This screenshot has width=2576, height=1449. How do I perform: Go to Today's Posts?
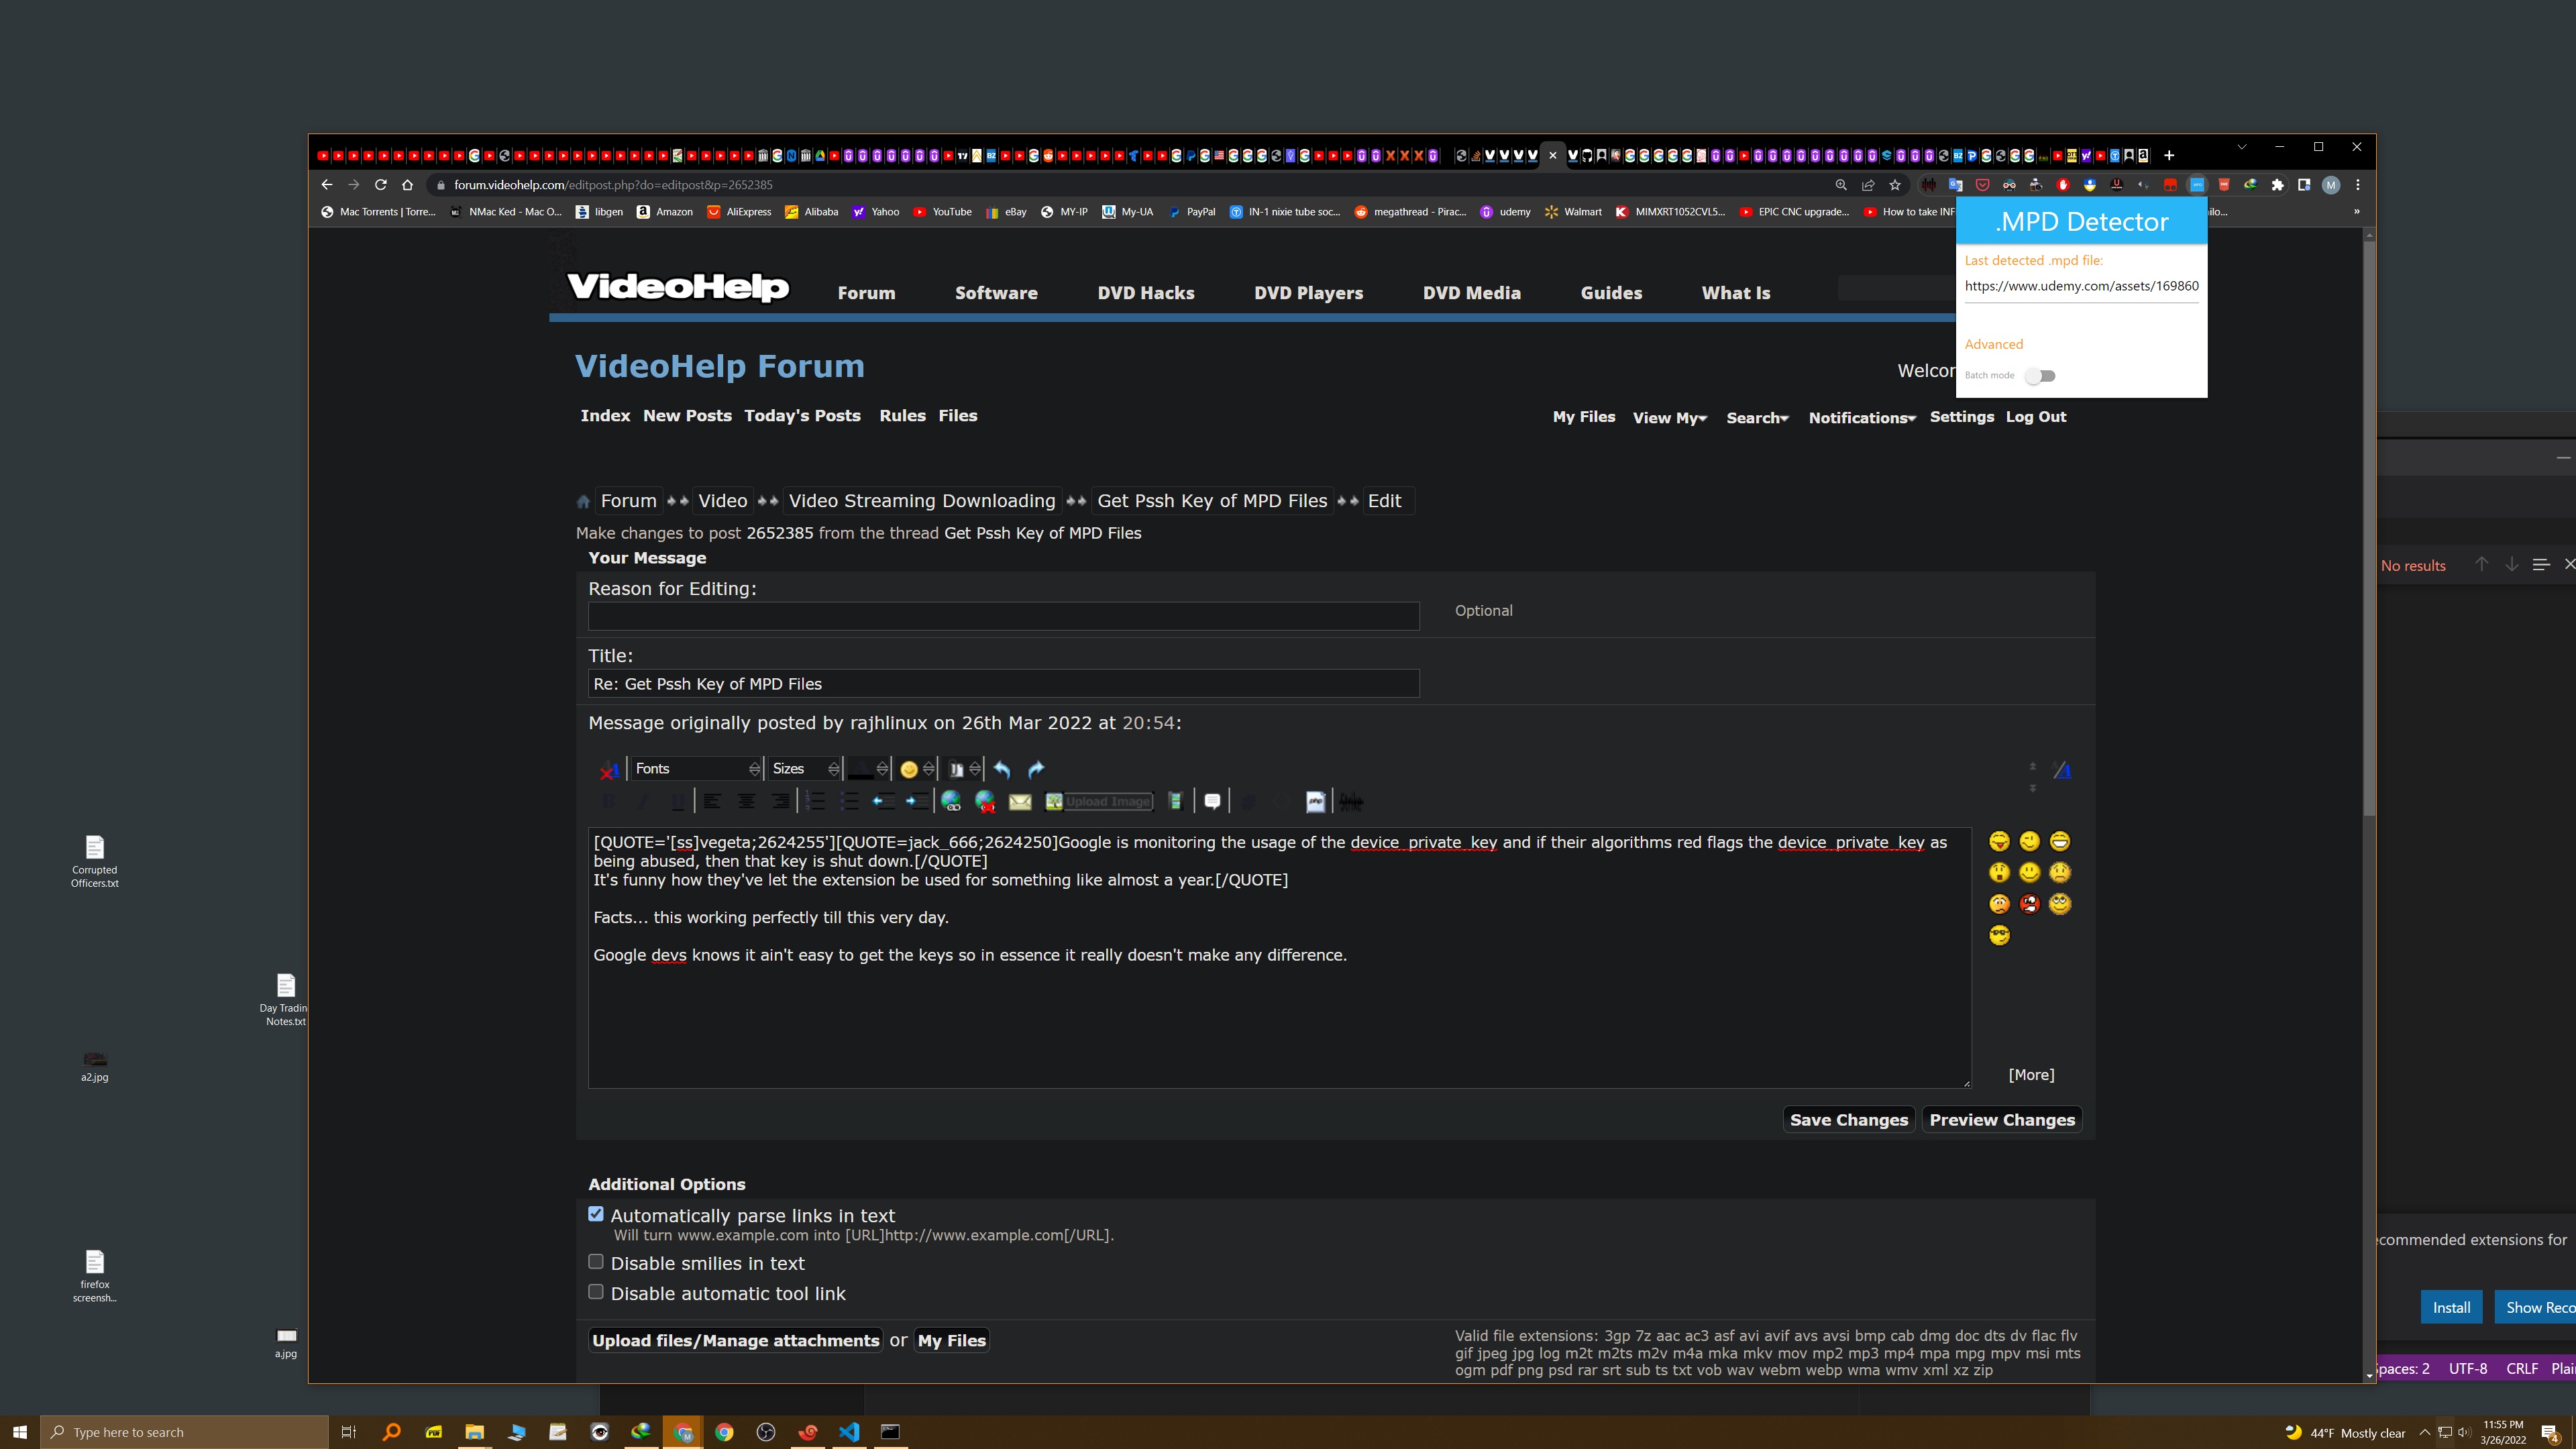point(802,416)
